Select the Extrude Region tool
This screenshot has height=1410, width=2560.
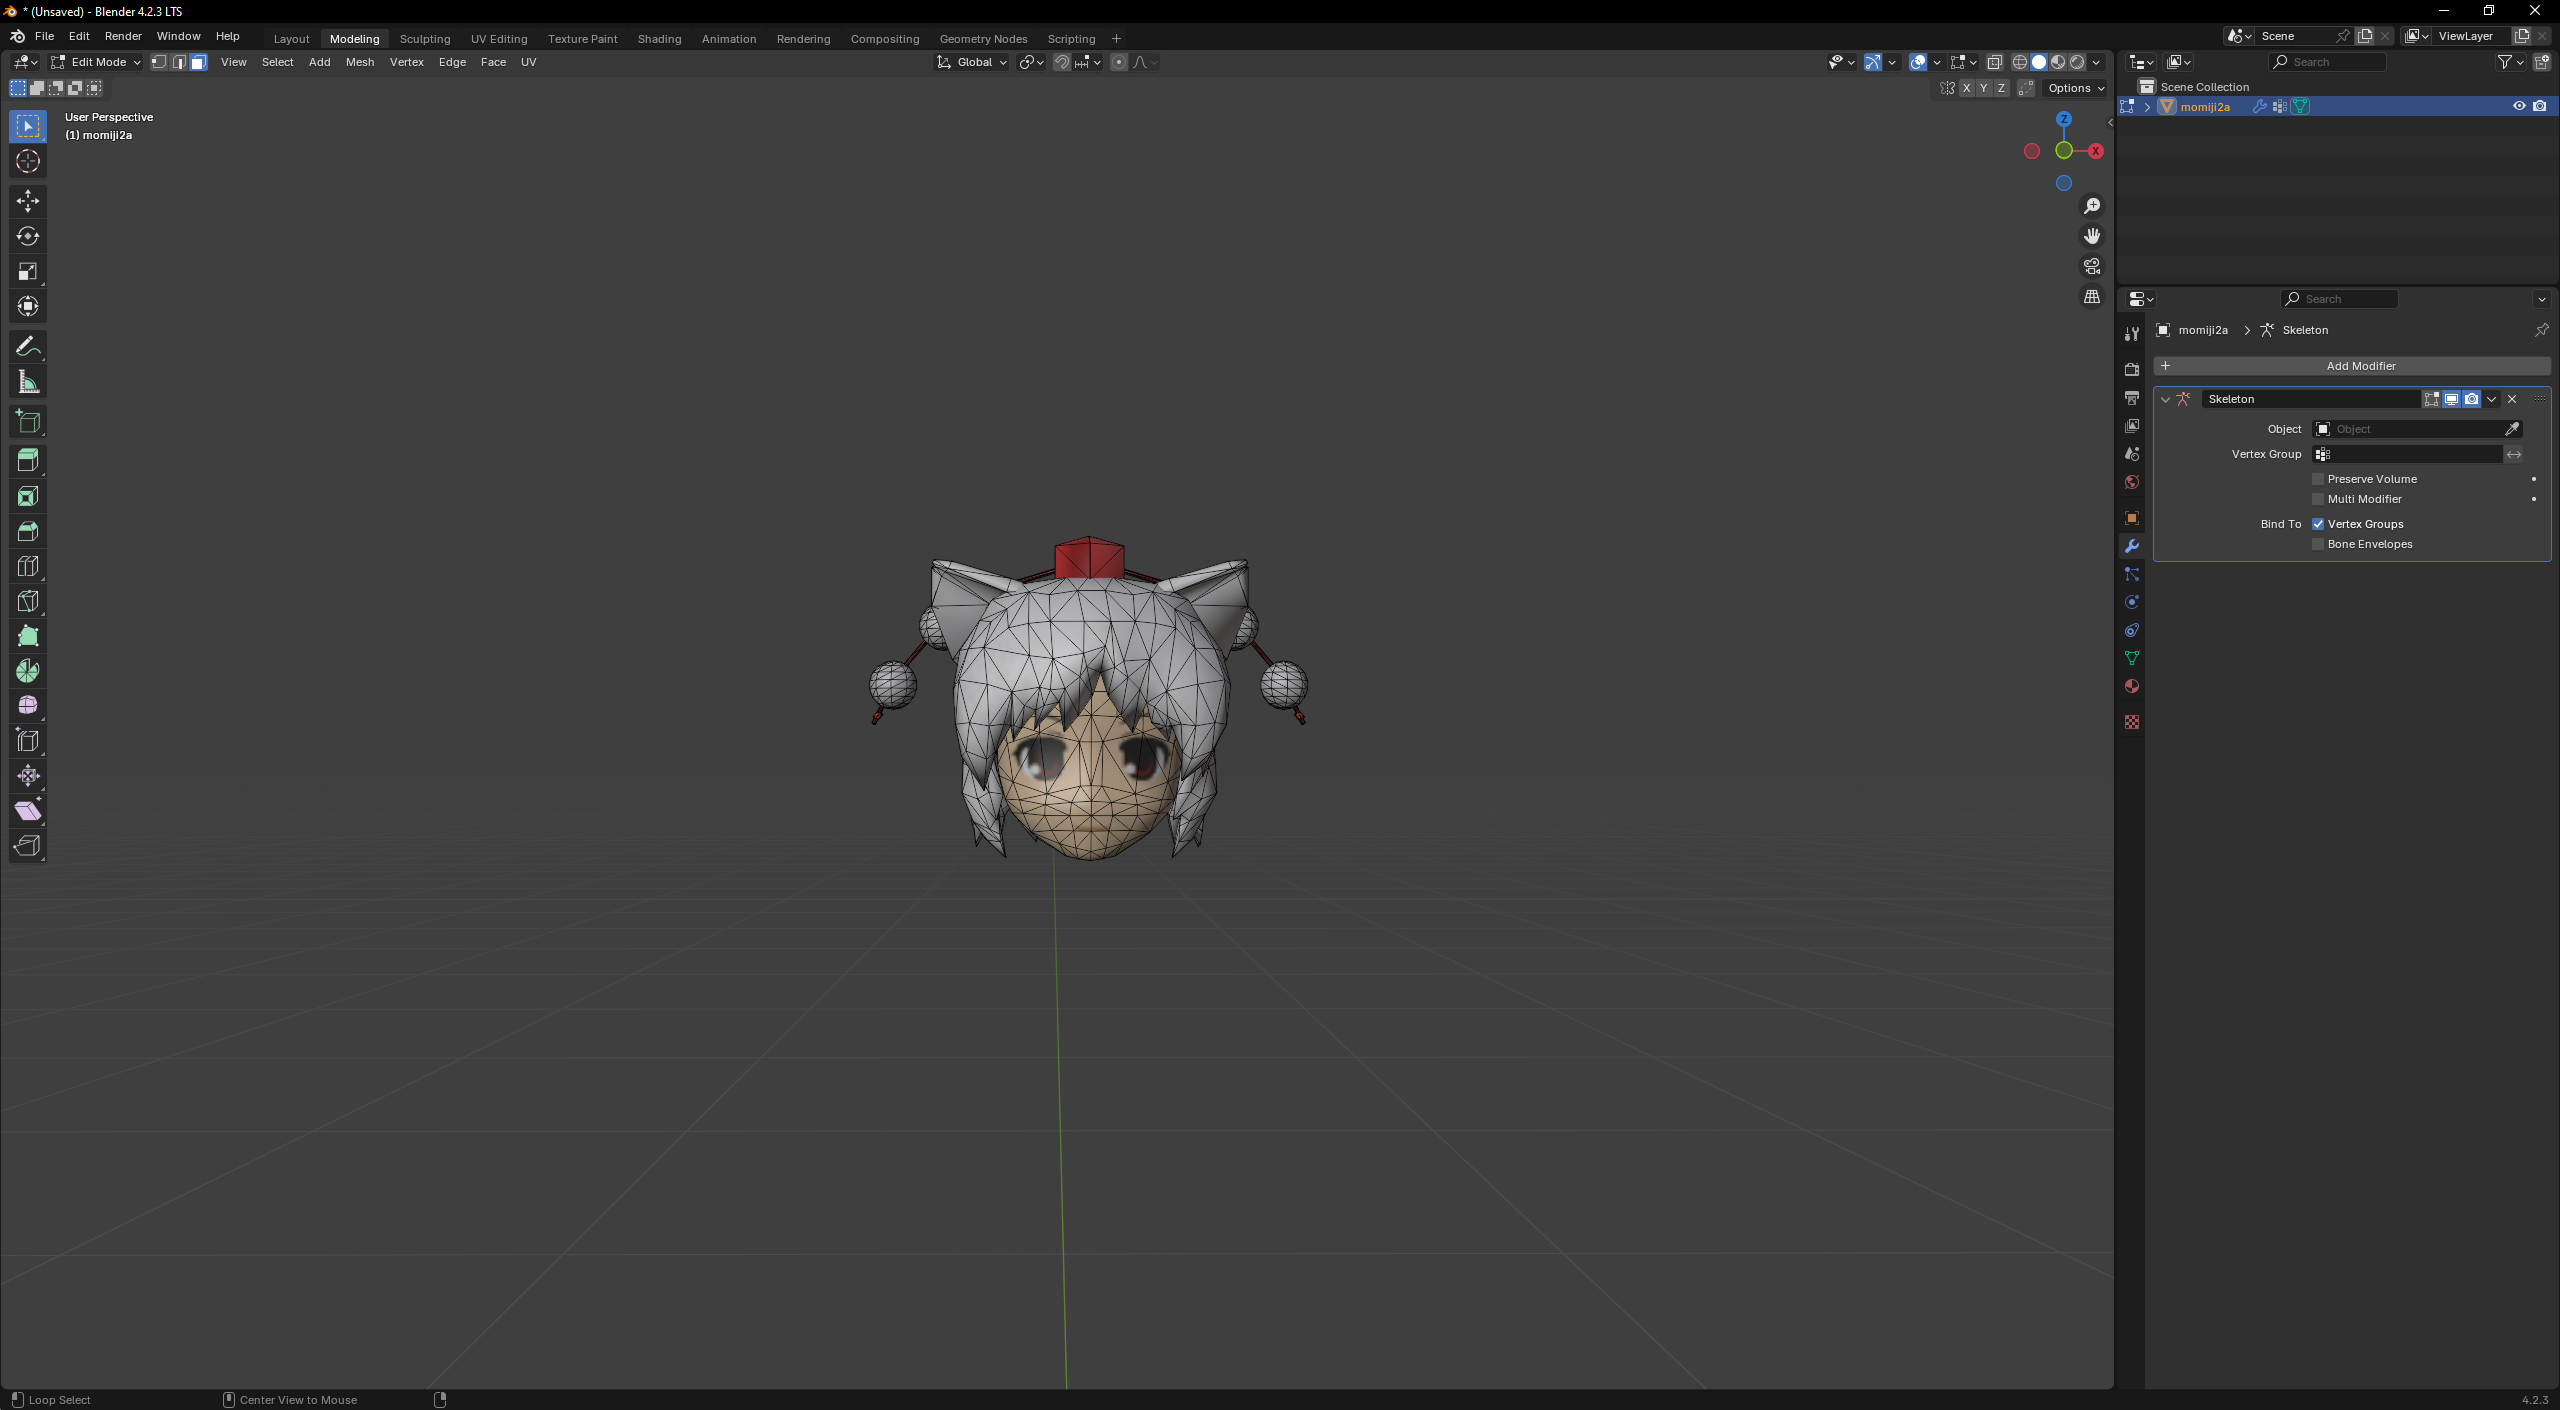(28, 460)
